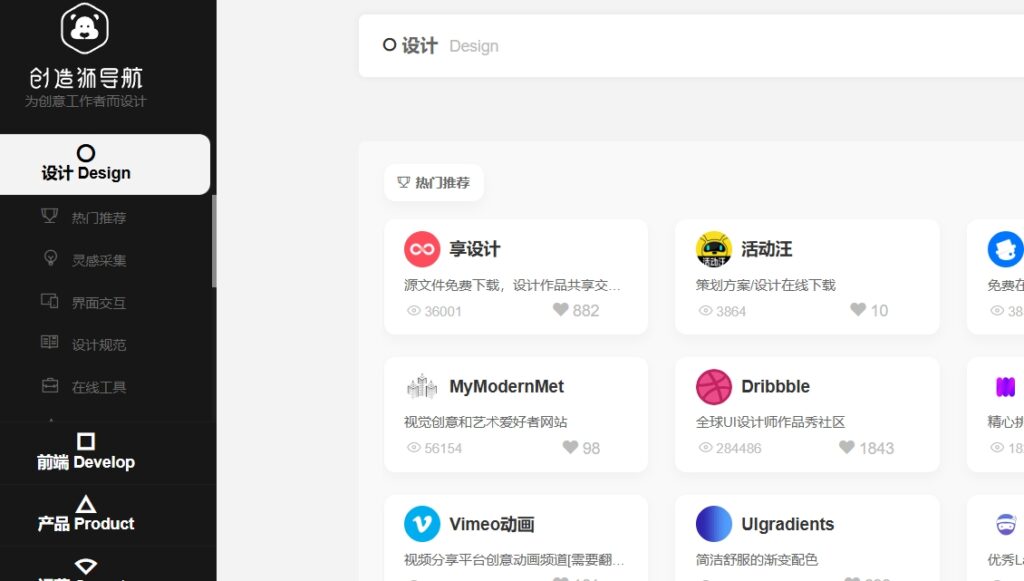Click the eye views icon showing 56154
The height and width of the screenshot is (581, 1024).
(x=414, y=448)
